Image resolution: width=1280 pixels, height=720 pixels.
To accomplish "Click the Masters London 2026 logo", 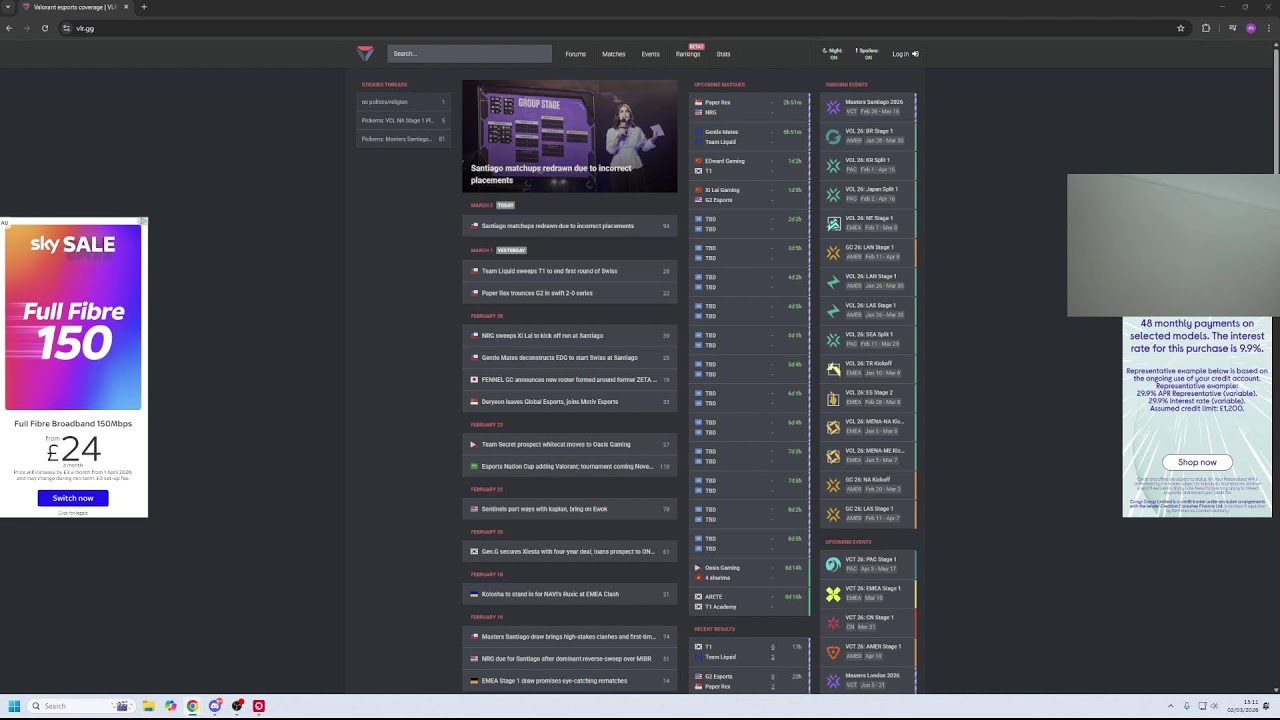I will (x=833, y=680).
